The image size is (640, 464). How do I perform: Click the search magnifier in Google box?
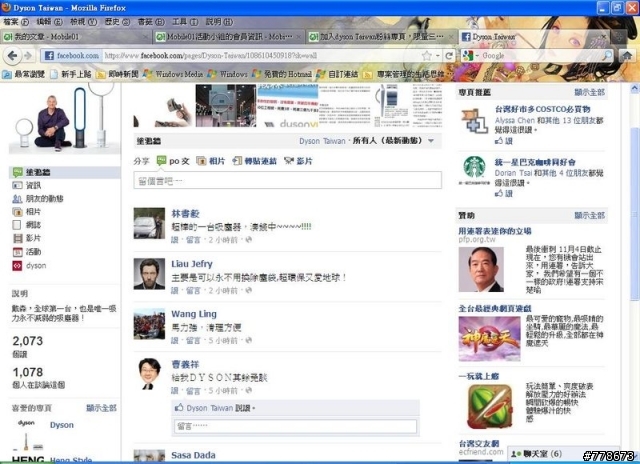click(x=607, y=56)
